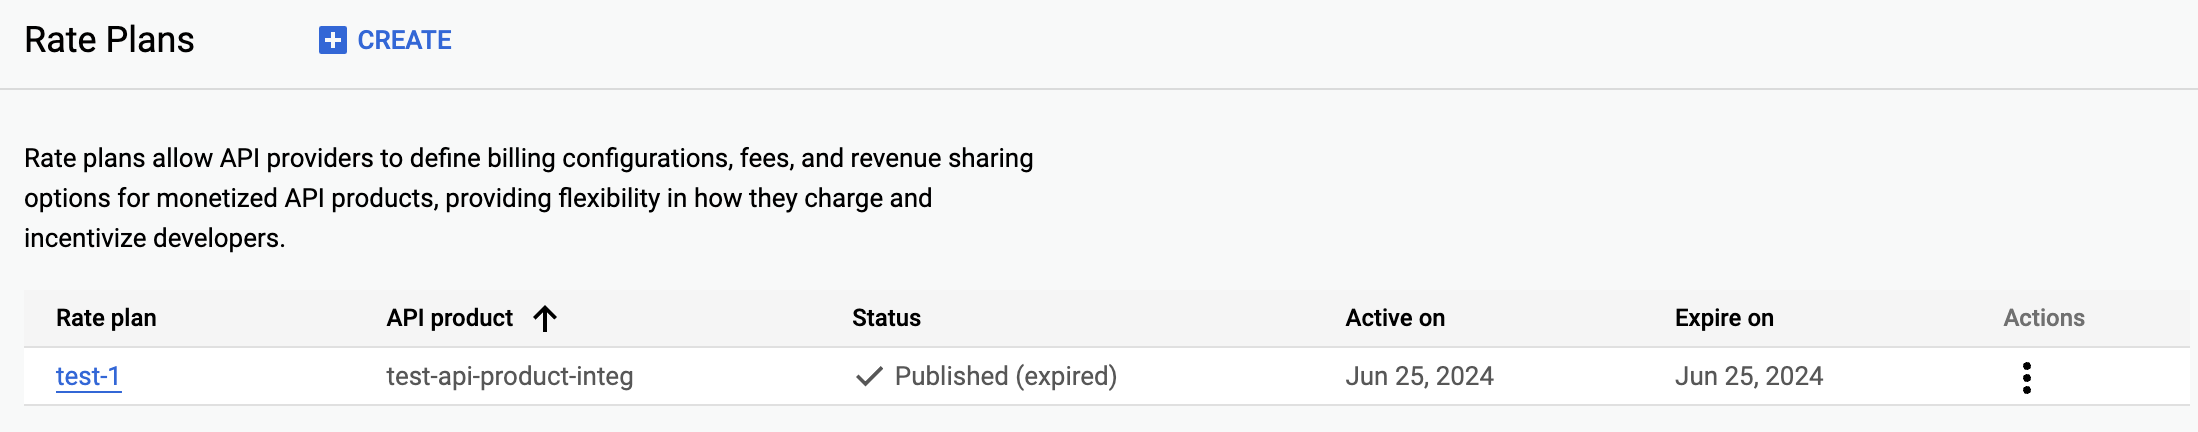Click the Status column header
The height and width of the screenshot is (432, 2198).
[x=886, y=318]
